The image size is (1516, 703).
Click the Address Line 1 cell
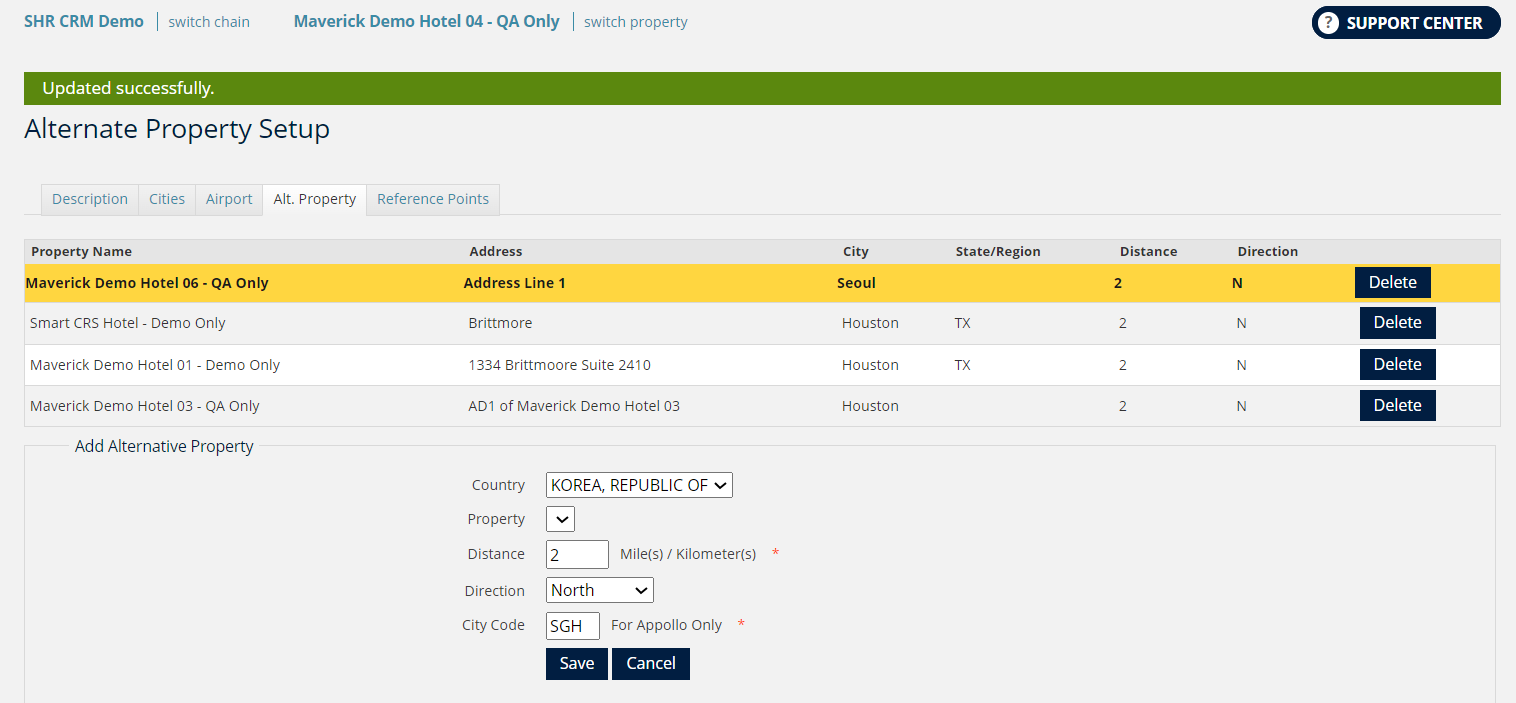click(x=515, y=283)
